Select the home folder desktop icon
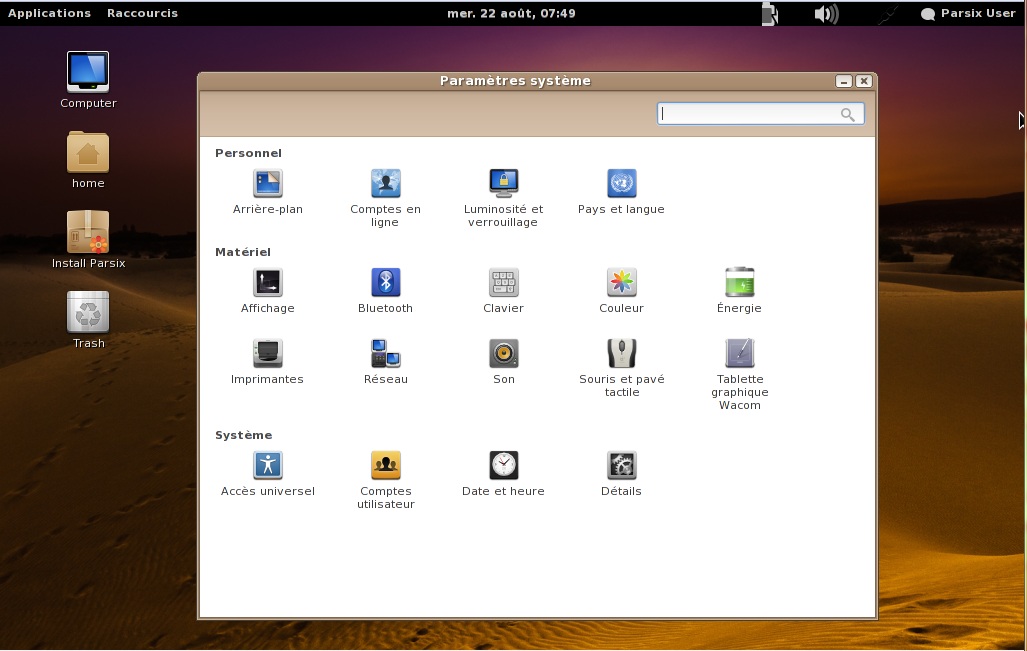Viewport: 1027px width, 651px height. tap(88, 160)
